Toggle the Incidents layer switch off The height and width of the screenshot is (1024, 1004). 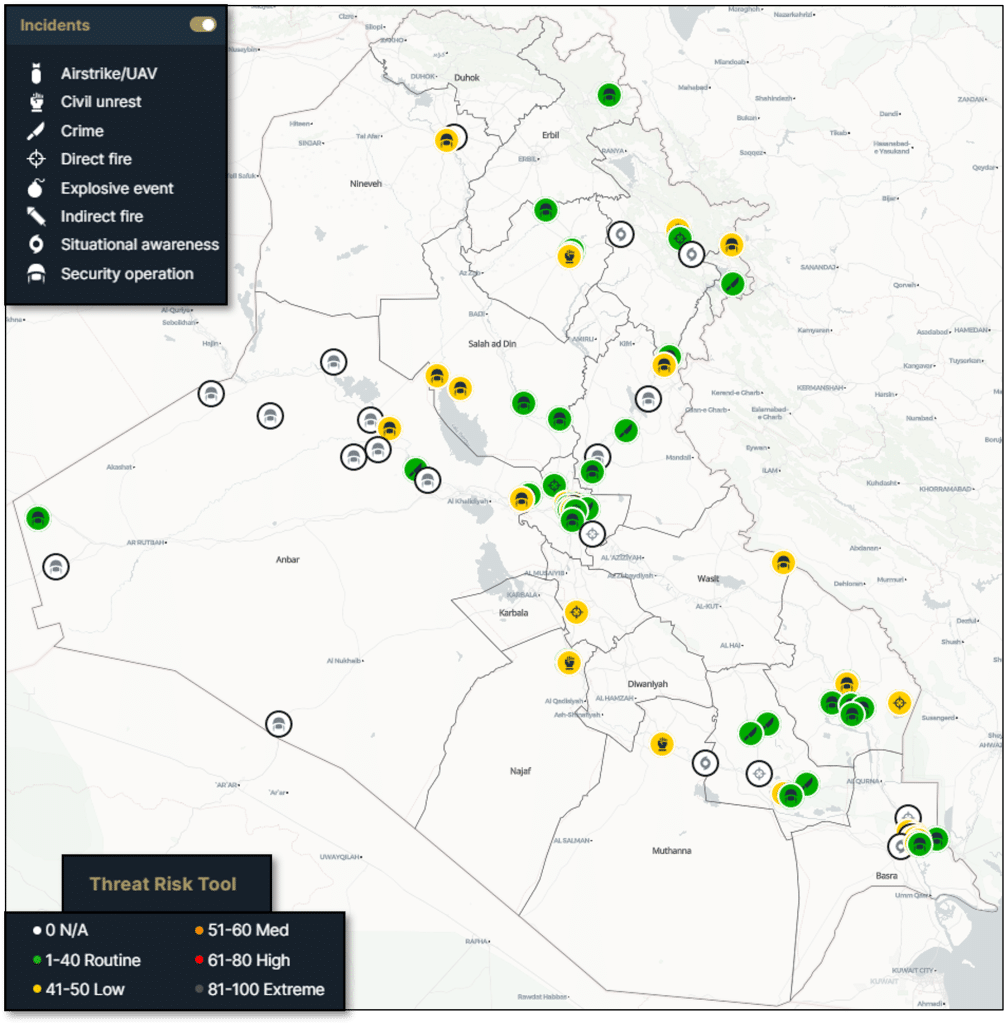tap(203, 25)
